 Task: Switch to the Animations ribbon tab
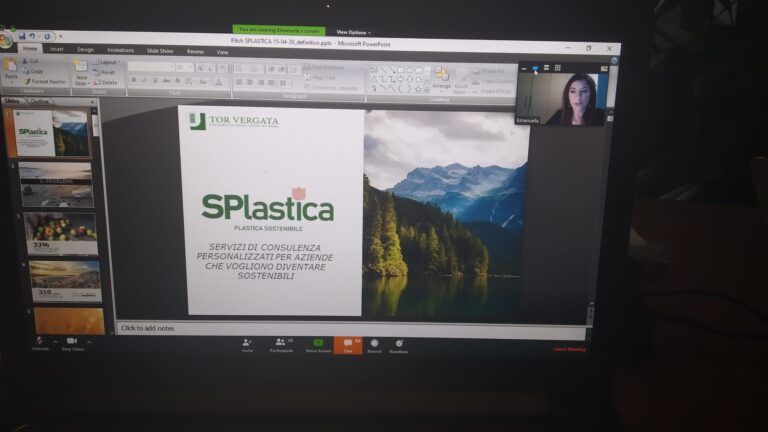(x=120, y=50)
